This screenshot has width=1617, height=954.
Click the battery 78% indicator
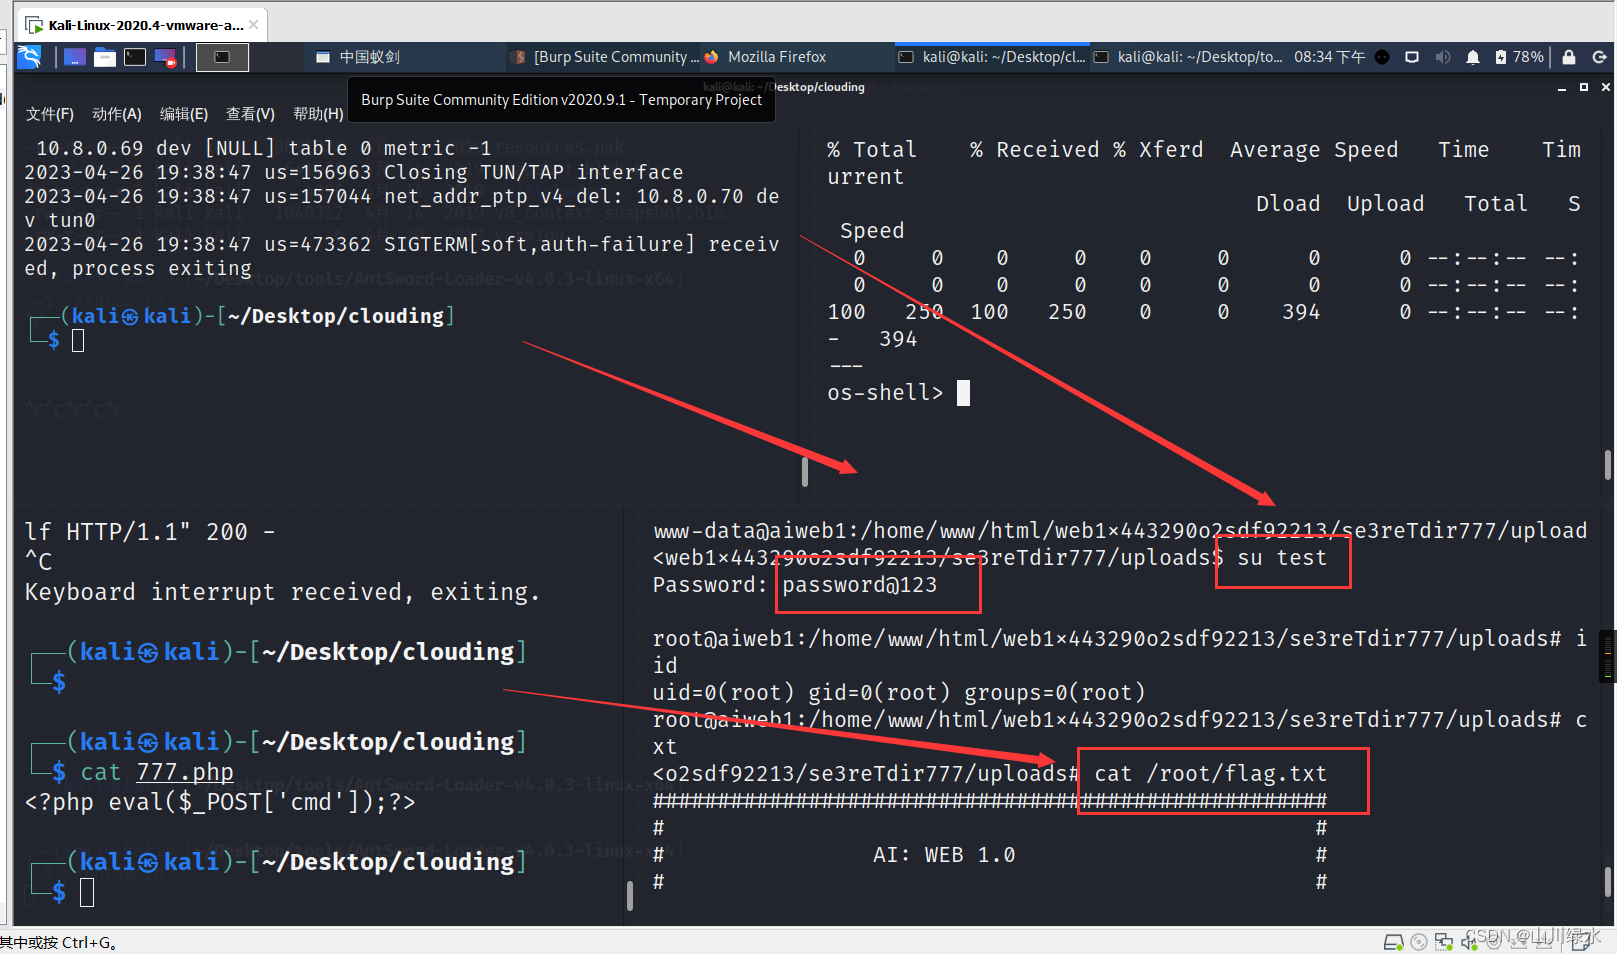coord(1519,57)
